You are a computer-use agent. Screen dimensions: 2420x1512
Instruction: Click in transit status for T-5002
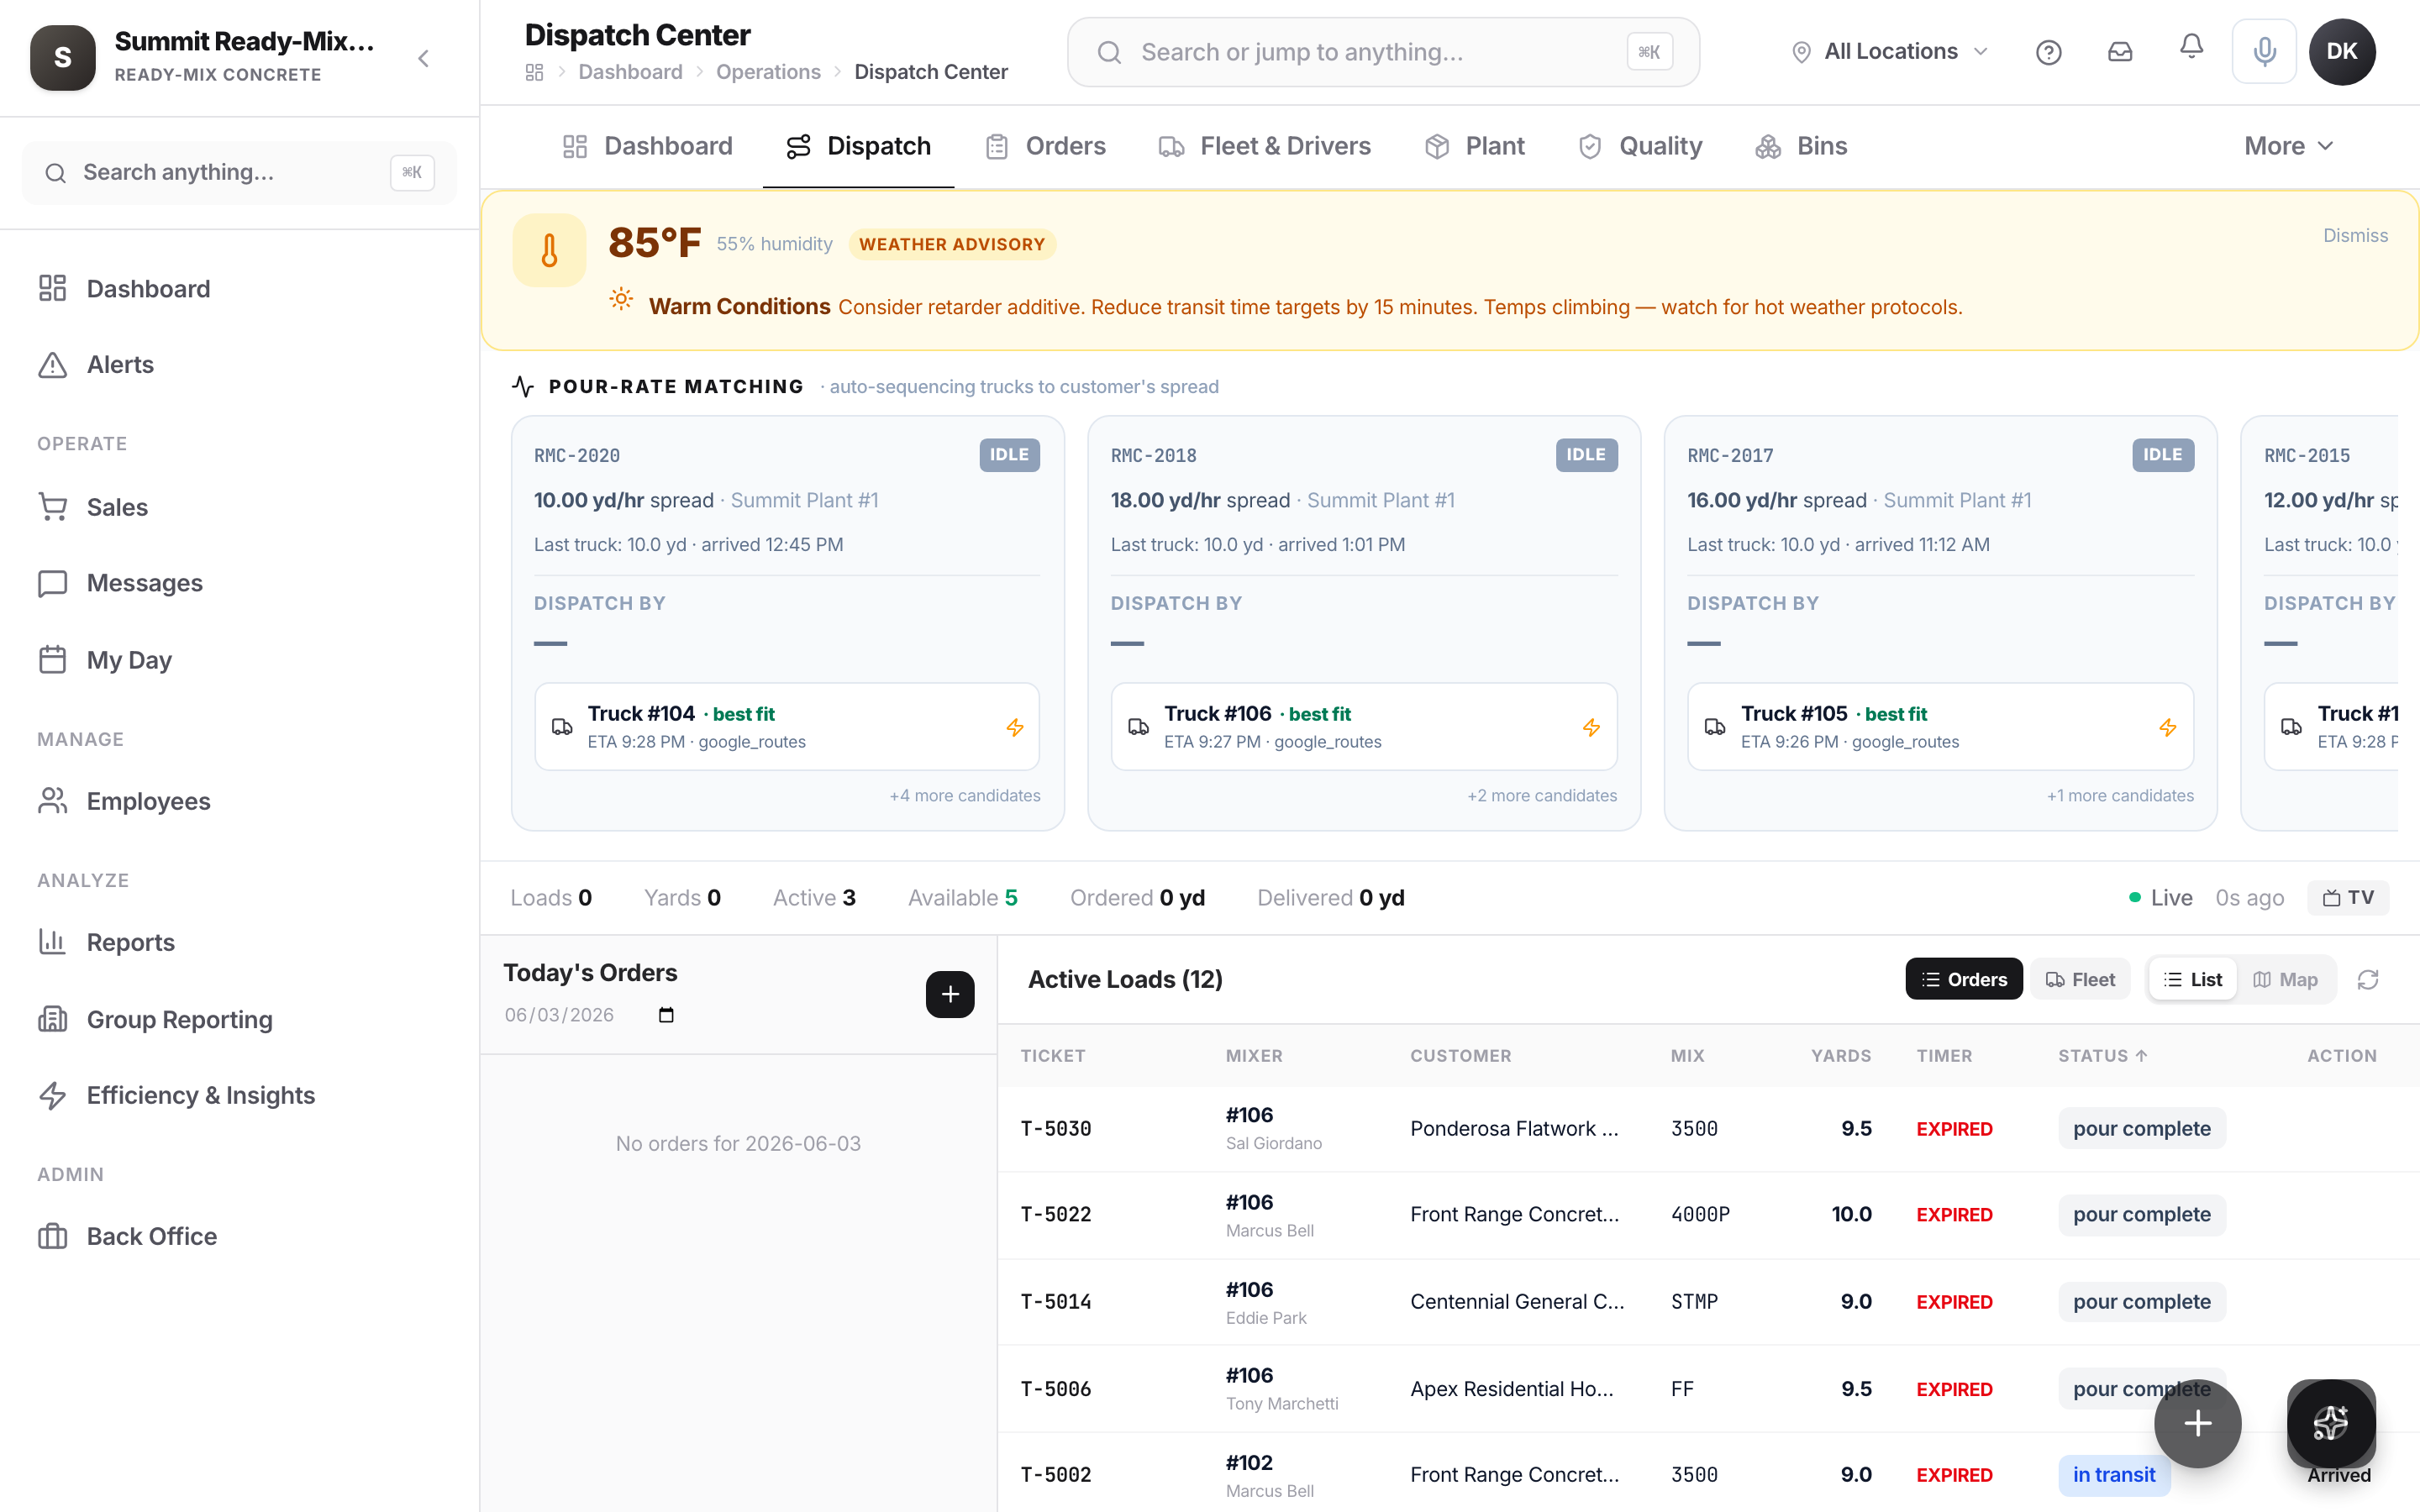click(2113, 1474)
